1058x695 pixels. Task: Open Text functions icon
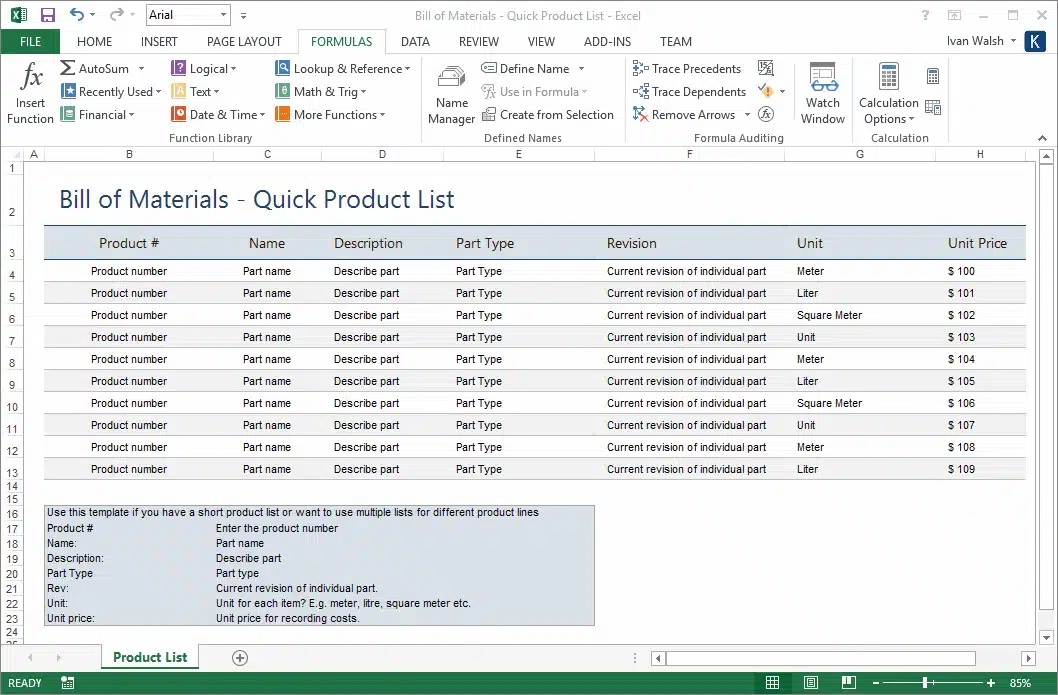[x=178, y=91]
